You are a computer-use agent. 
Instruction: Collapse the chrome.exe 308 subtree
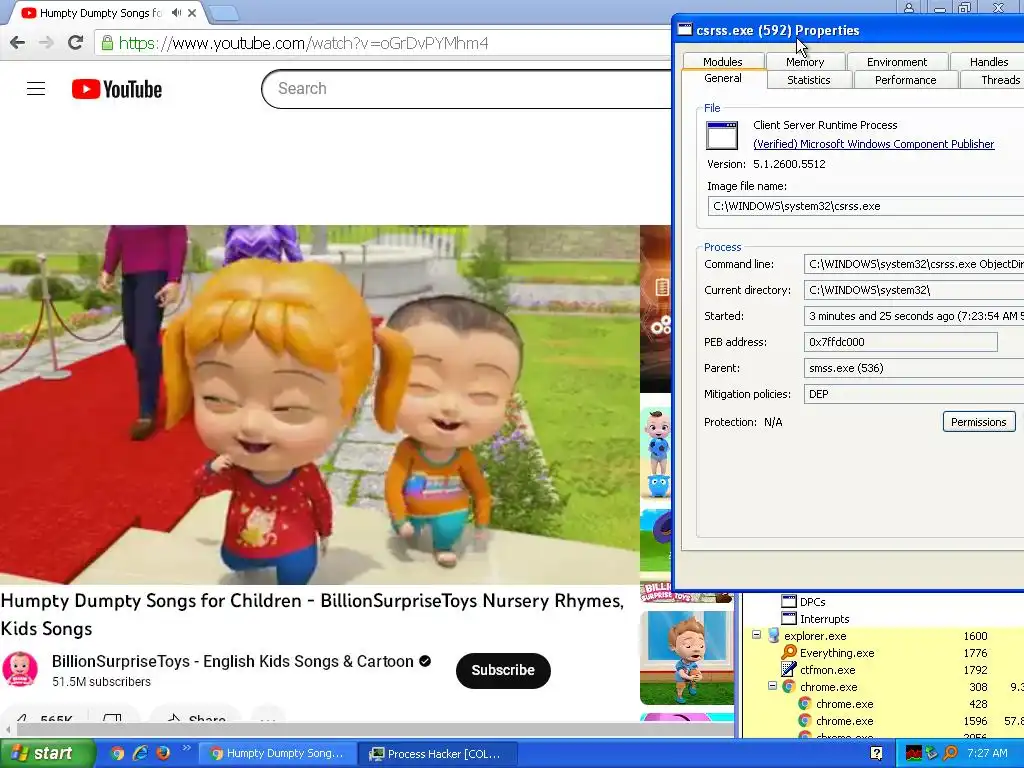772,686
